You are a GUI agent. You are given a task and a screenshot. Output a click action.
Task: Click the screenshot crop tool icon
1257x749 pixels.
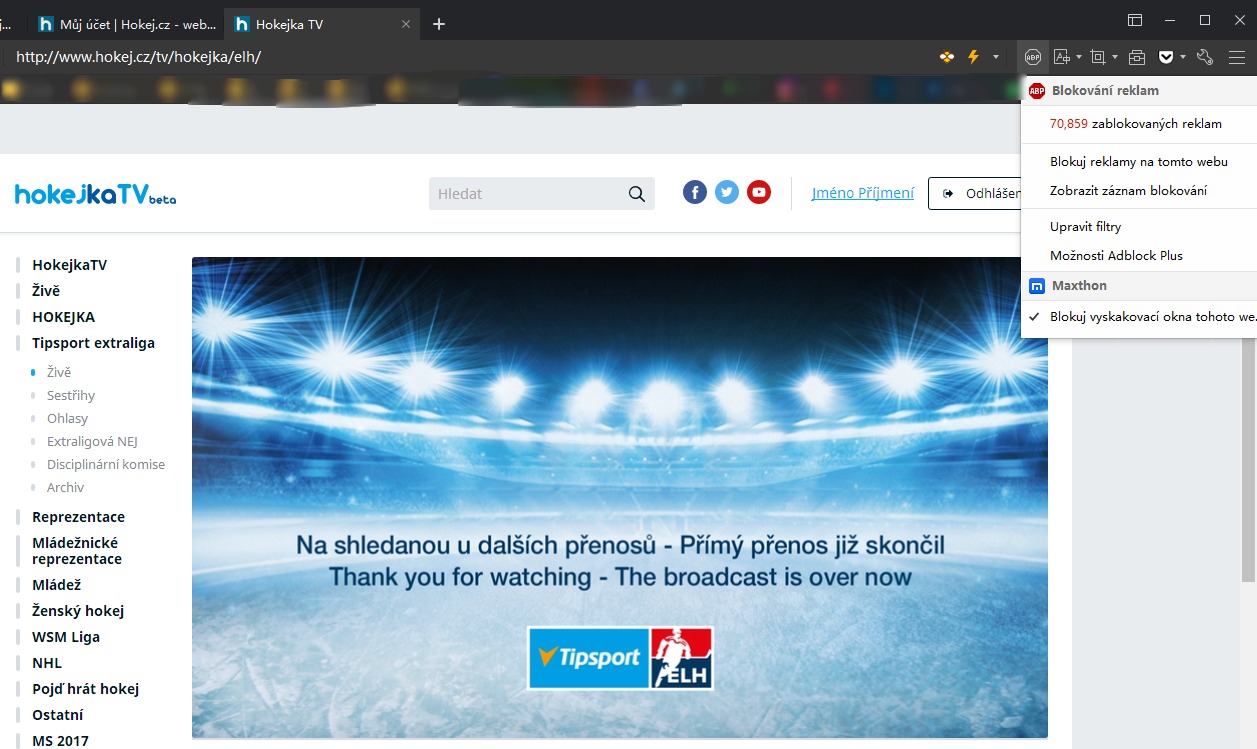pyautogui.click(x=1098, y=57)
